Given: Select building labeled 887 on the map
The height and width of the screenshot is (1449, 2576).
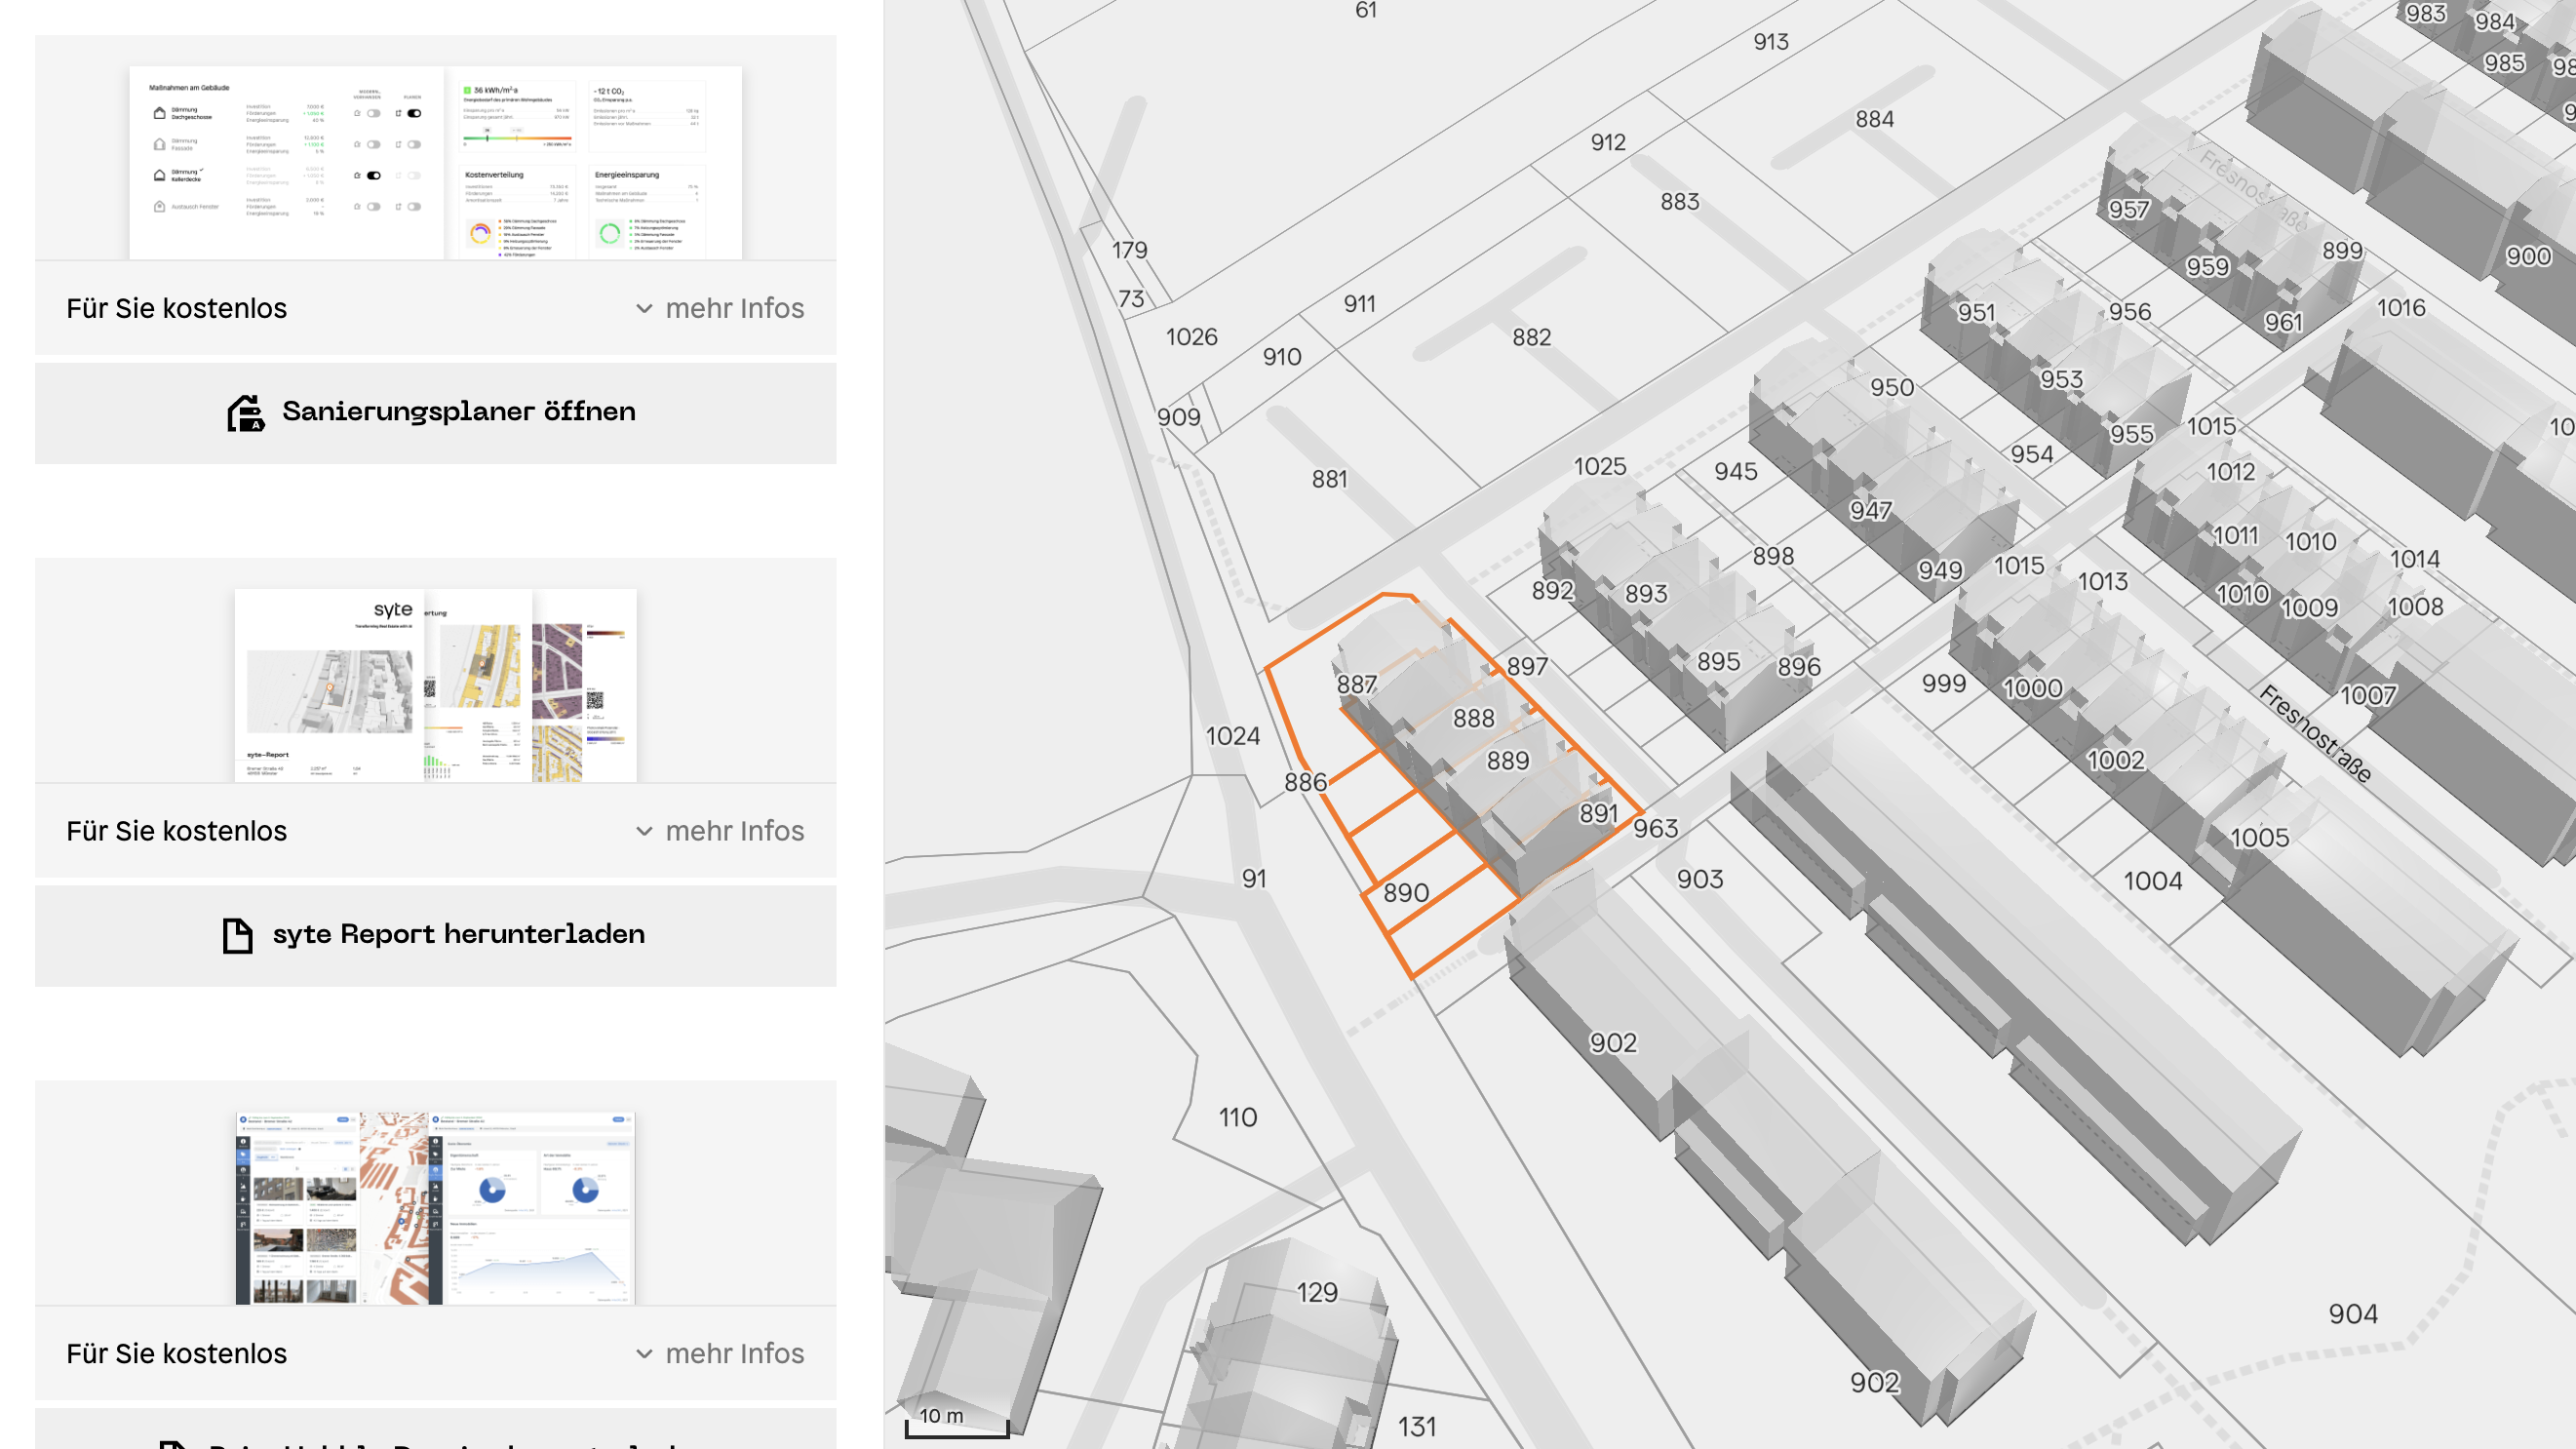Looking at the screenshot, I should [x=1357, y=684].
